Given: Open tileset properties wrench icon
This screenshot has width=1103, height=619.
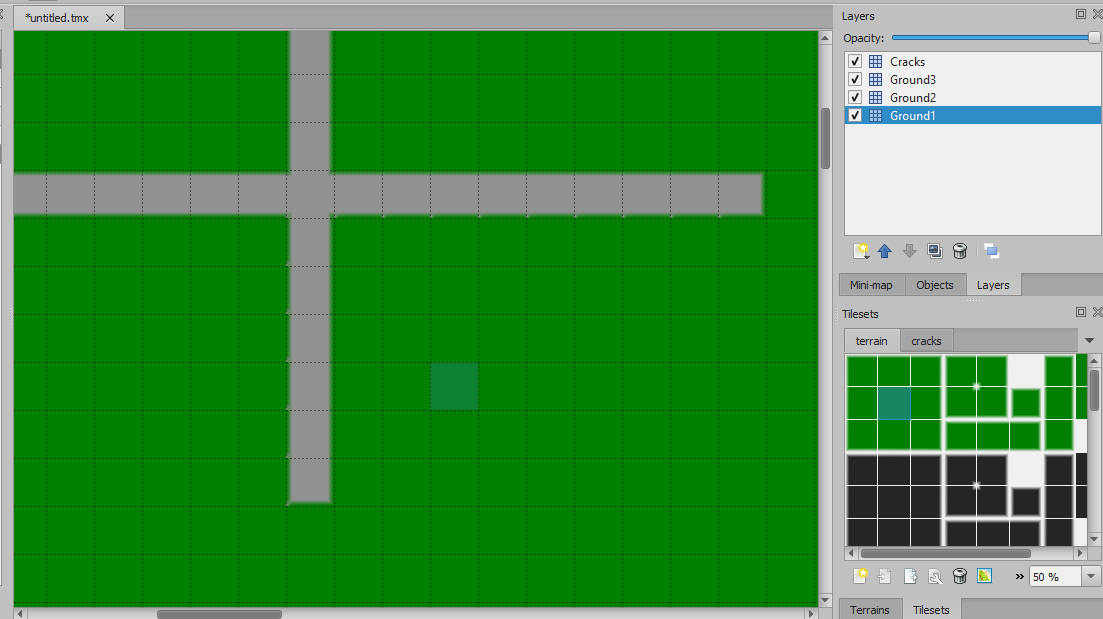Looking at the screenshot, I should click(935, 576).
